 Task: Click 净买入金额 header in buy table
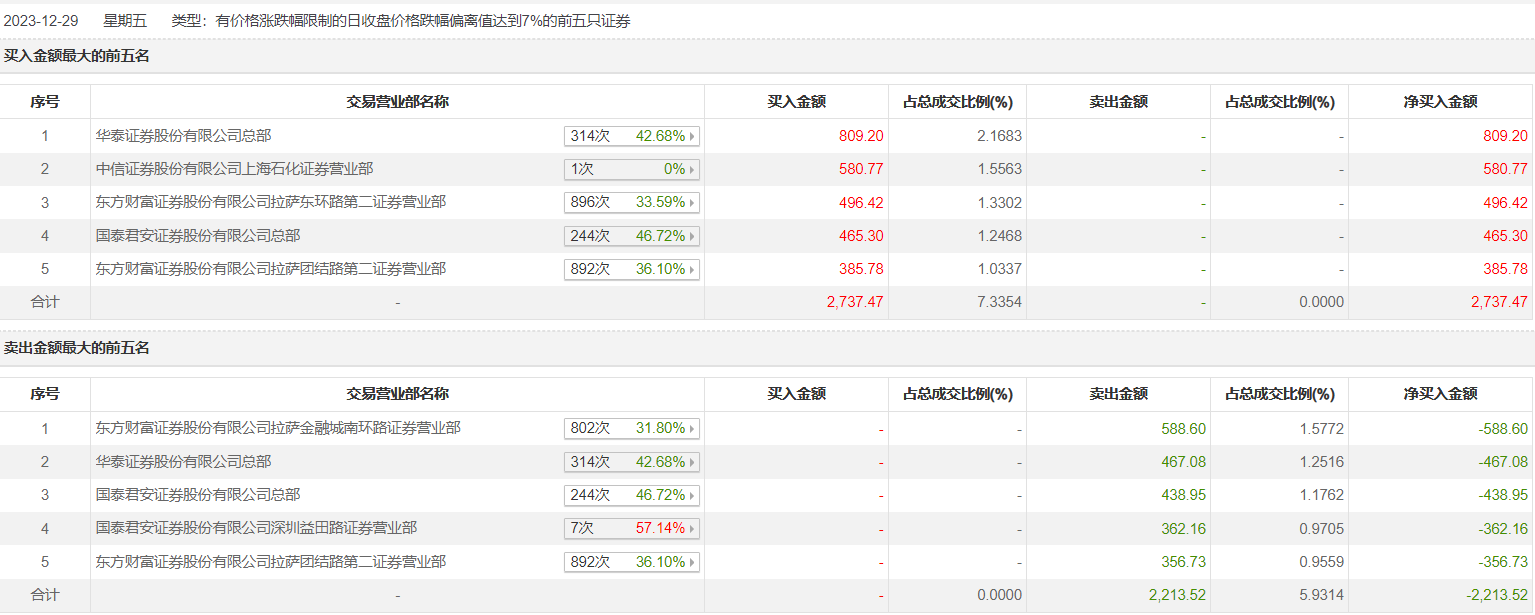pyautogui.click(x=1440, y=102)
